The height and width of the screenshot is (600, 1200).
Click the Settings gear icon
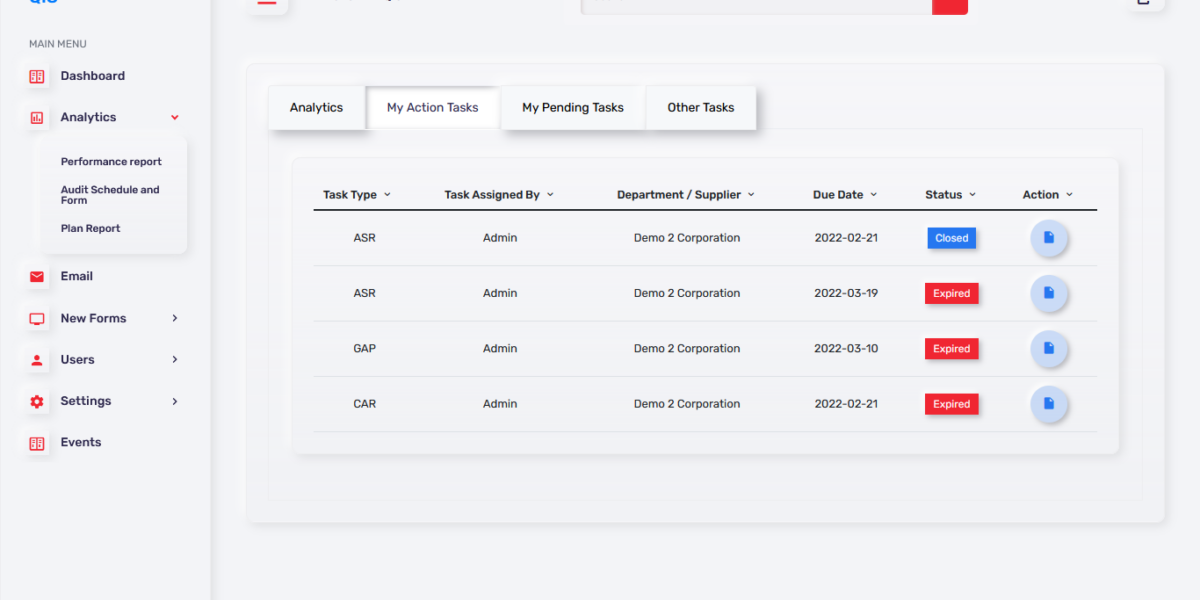coord(37,401)
